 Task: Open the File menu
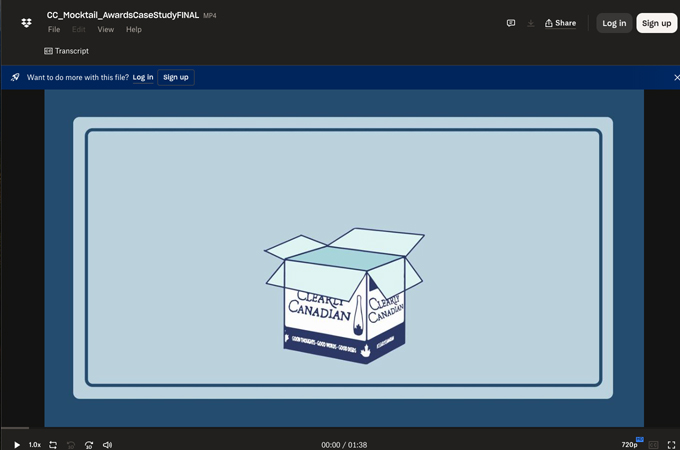pos(54,29)
